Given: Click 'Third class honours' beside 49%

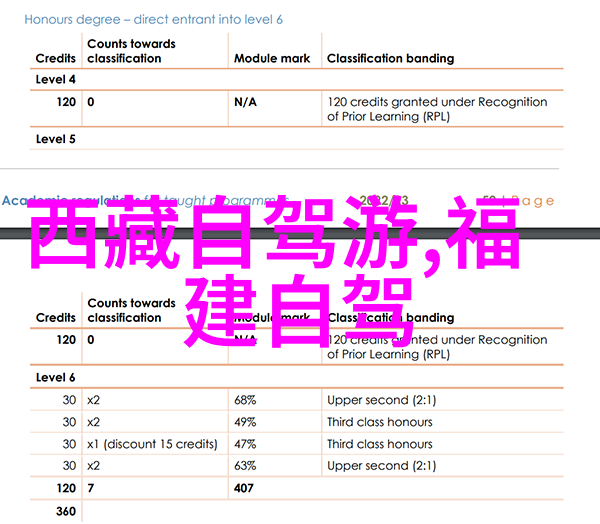Looking at the screenshot, I should 380,422.
